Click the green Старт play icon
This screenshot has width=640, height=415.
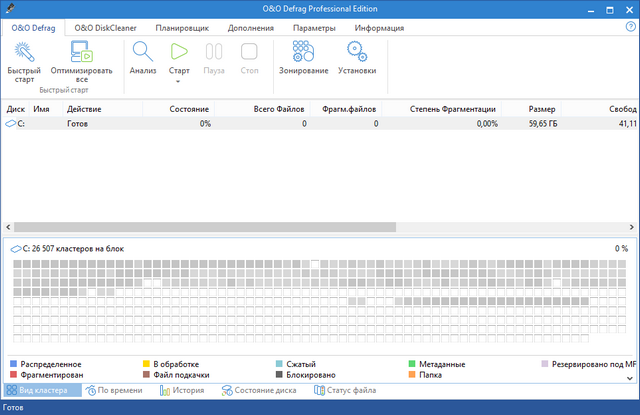pyautogui.click(x=180, y=51)
